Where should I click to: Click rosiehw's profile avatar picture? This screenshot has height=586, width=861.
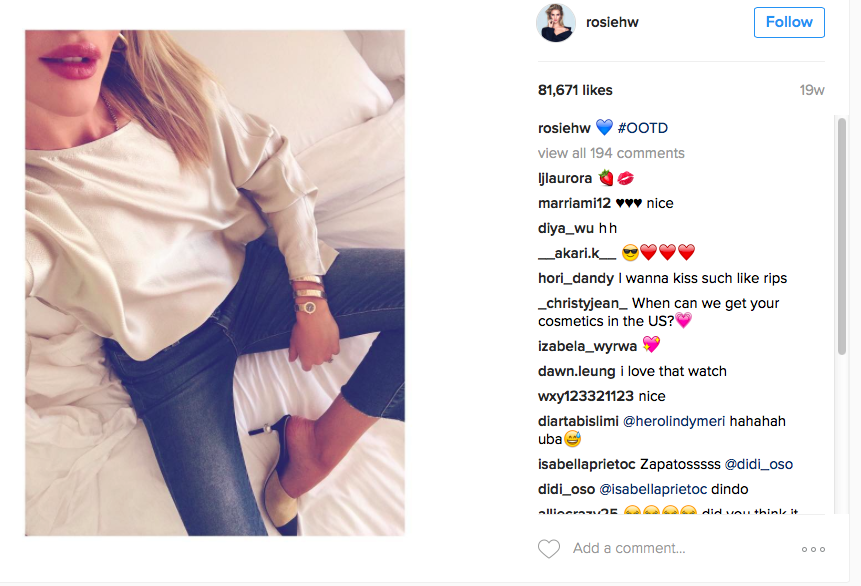[556, 23]
